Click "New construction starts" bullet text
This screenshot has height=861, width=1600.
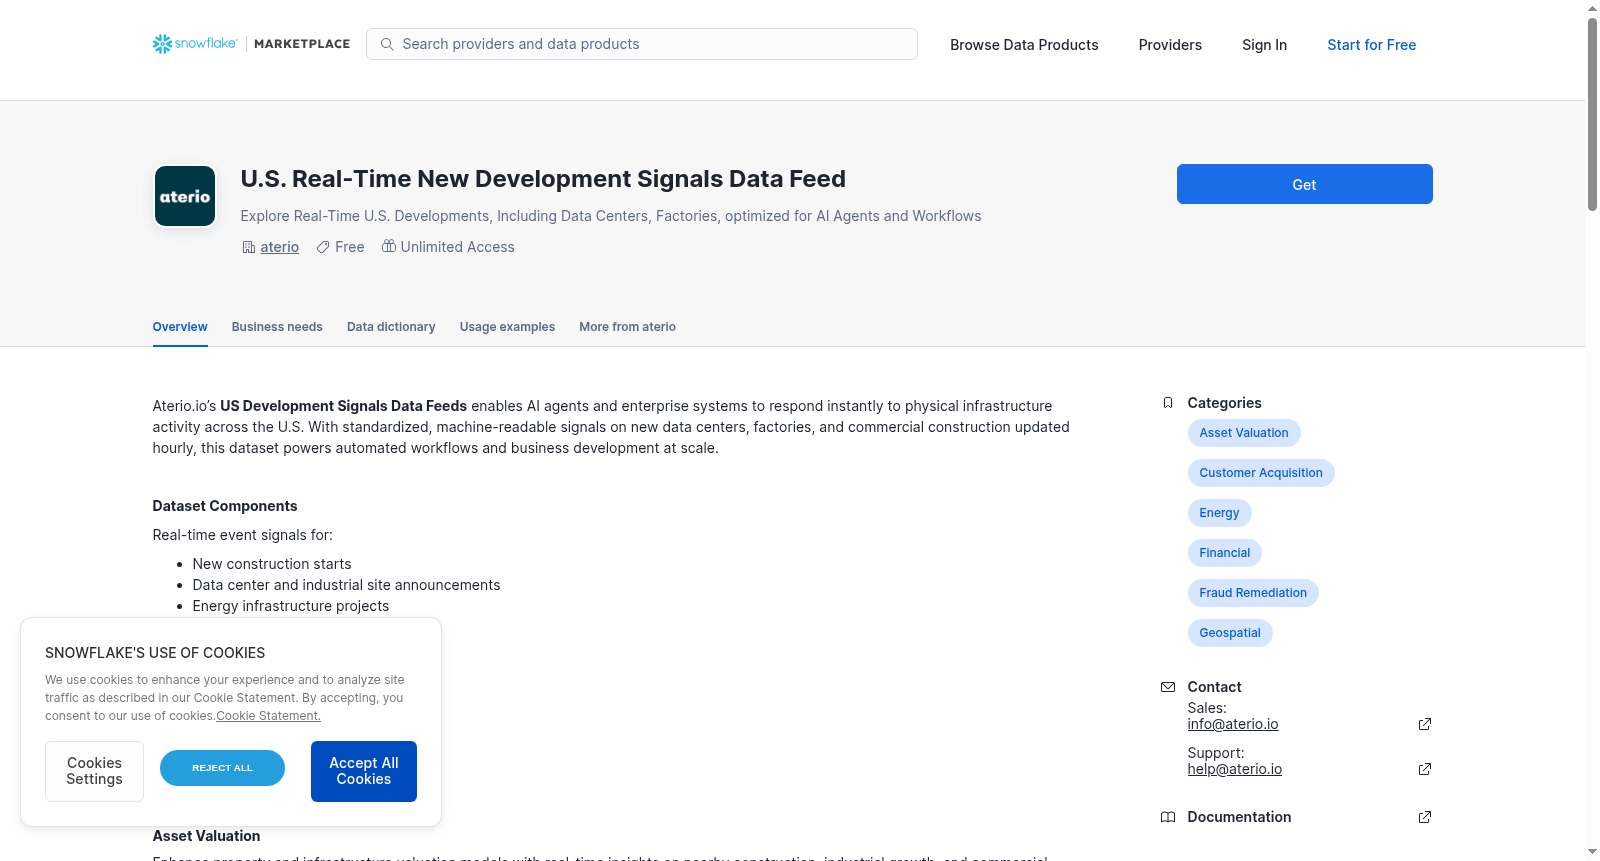point(272,564)
